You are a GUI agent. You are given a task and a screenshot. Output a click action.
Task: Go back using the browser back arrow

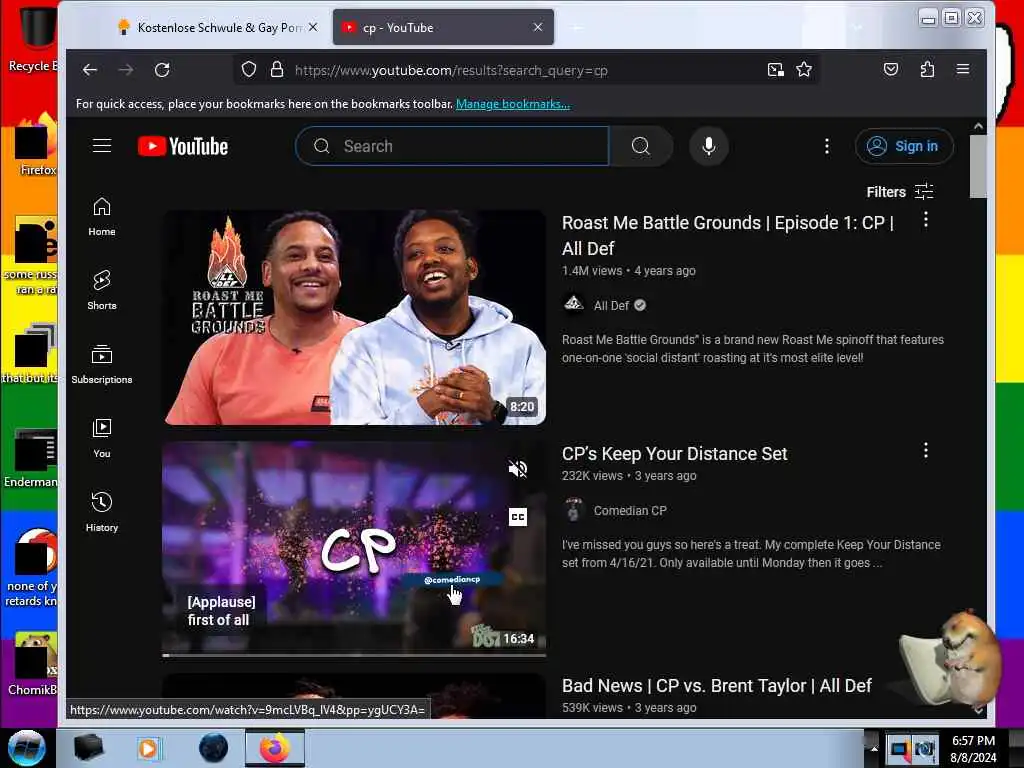[x=90, y=70]
